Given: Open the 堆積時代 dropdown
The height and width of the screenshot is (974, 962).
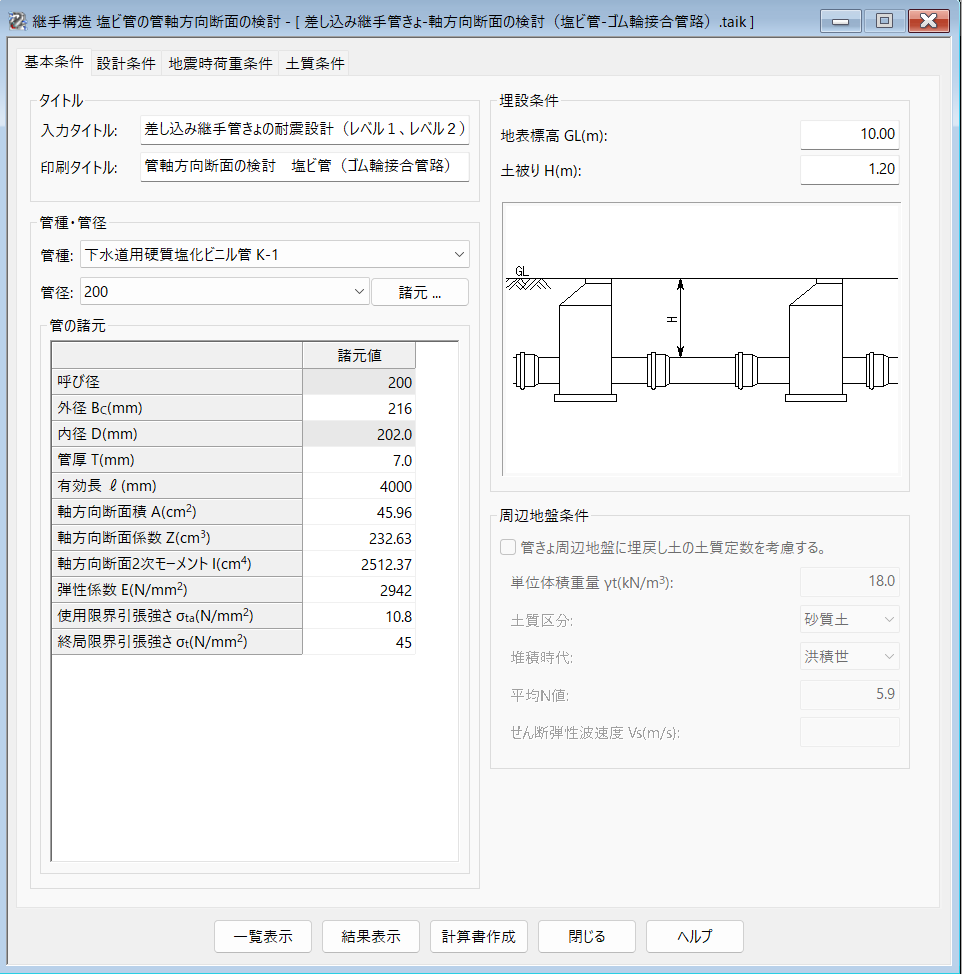Looking at the screenshot, I should 849,656.
